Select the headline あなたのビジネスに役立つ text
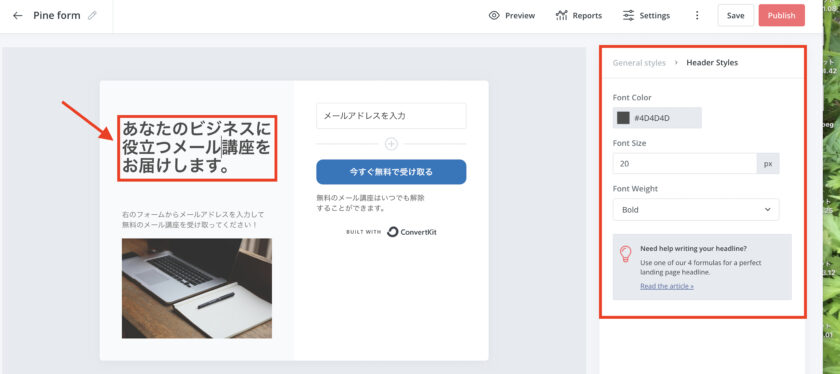 point(197,147)
